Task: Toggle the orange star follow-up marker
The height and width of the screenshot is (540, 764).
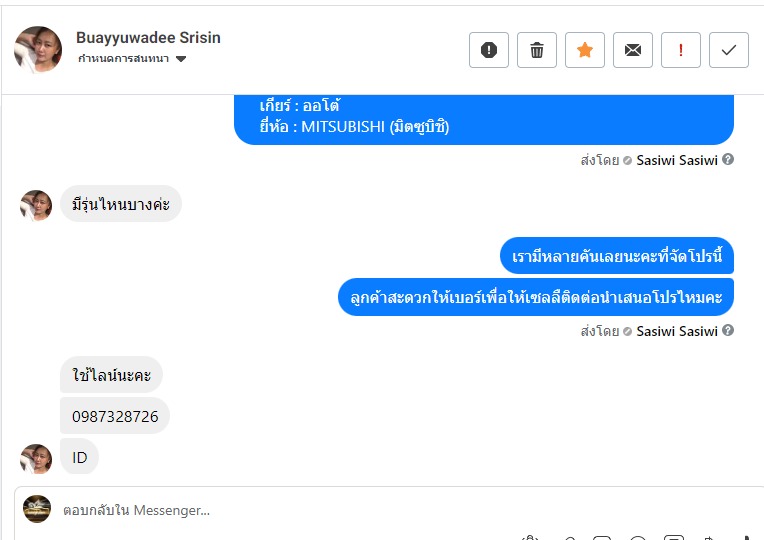Action: pyautogui.click(x=585, y=50)
